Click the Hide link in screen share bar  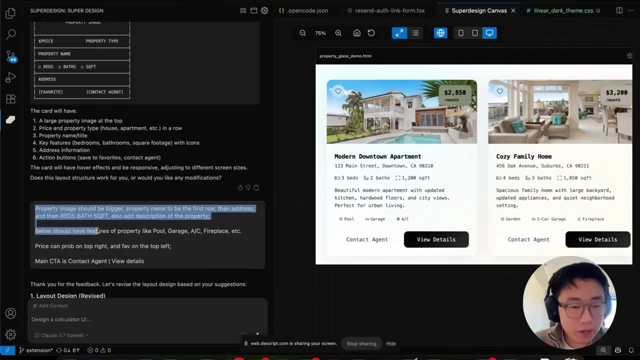pos(391,344)
